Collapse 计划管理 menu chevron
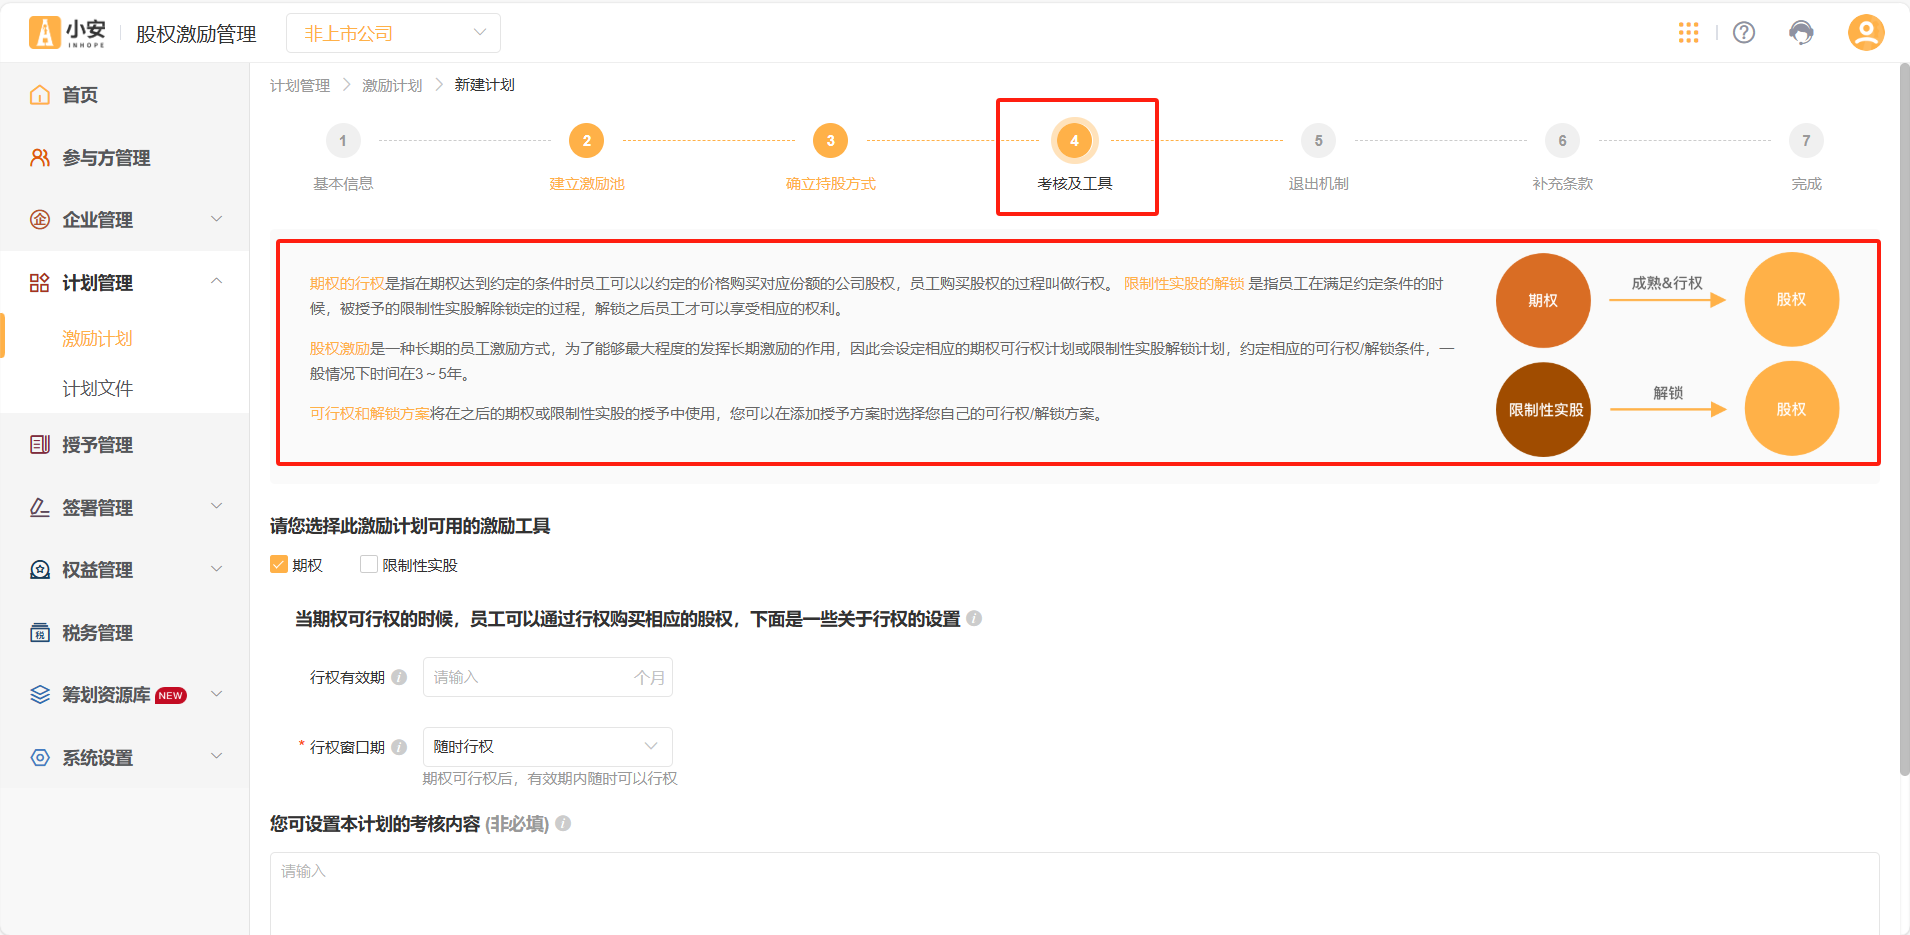 click(217, 282)
